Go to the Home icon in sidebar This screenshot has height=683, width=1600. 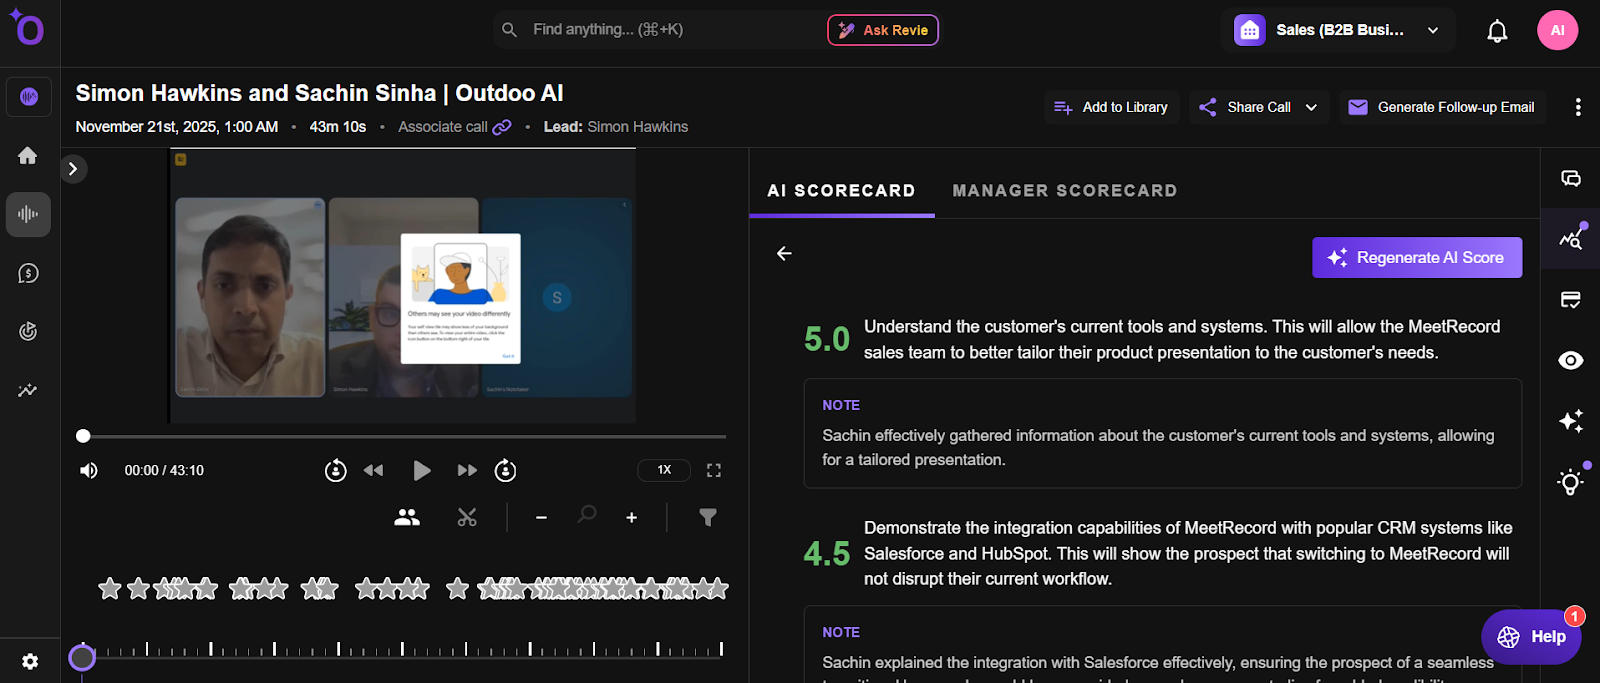point(28,155)
